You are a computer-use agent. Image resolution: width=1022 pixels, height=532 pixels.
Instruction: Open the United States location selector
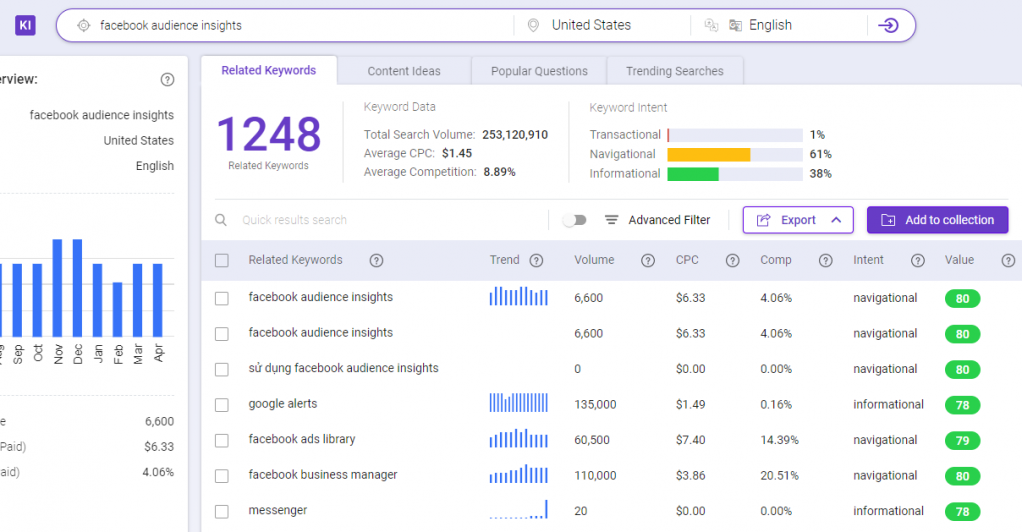[591, 25]
